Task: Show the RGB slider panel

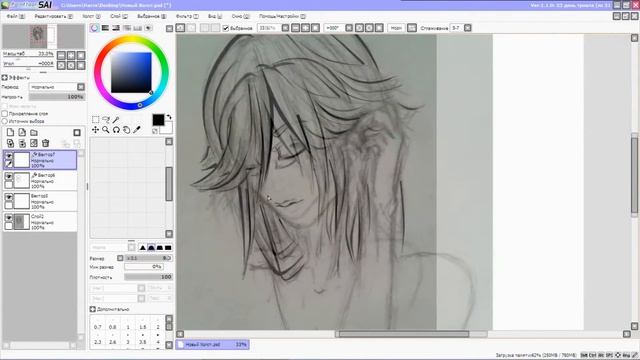Action: click(105, 28)
